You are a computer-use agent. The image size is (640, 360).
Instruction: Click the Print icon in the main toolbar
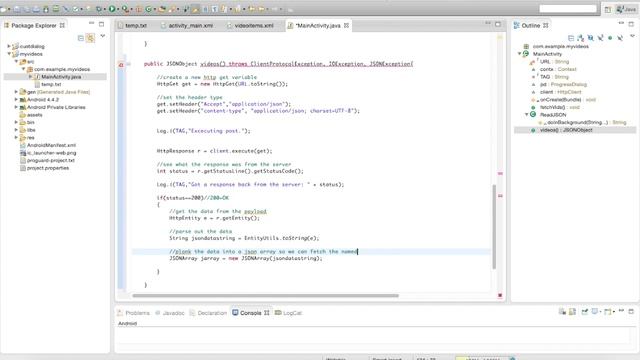tap(36, 9)
